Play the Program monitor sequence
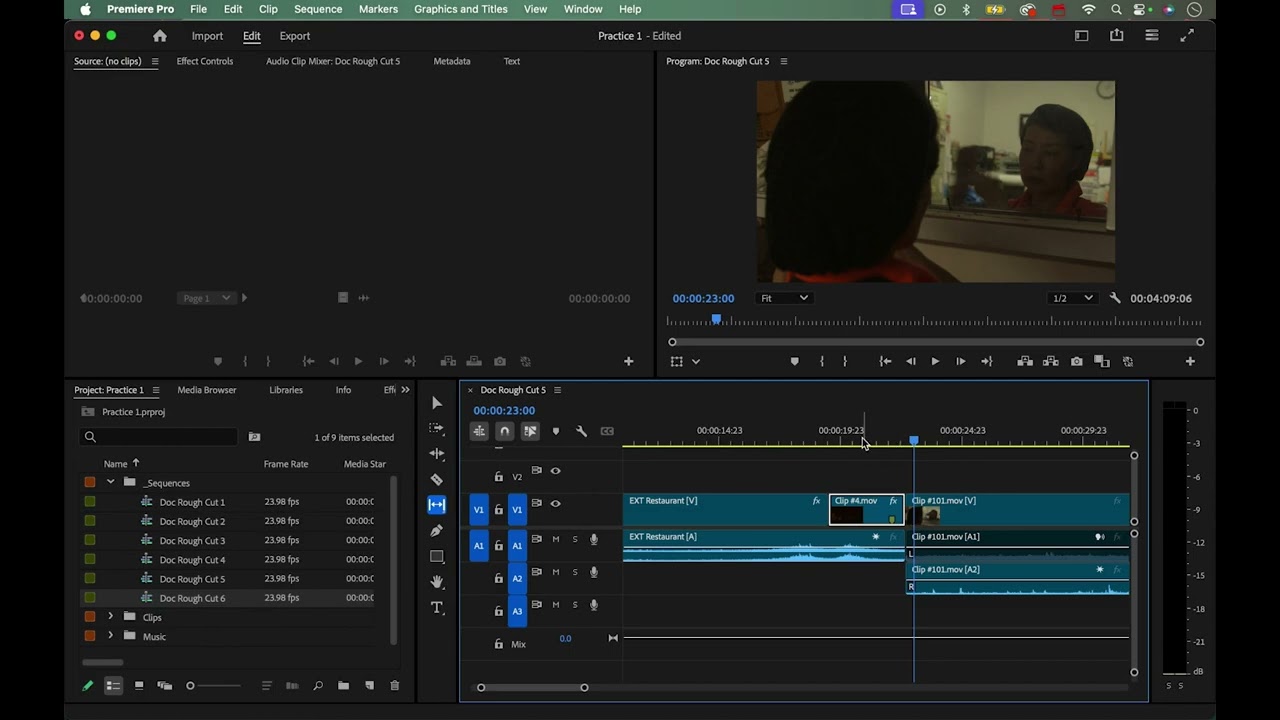This screenshot has height=720, width=1280. point(935,361)
